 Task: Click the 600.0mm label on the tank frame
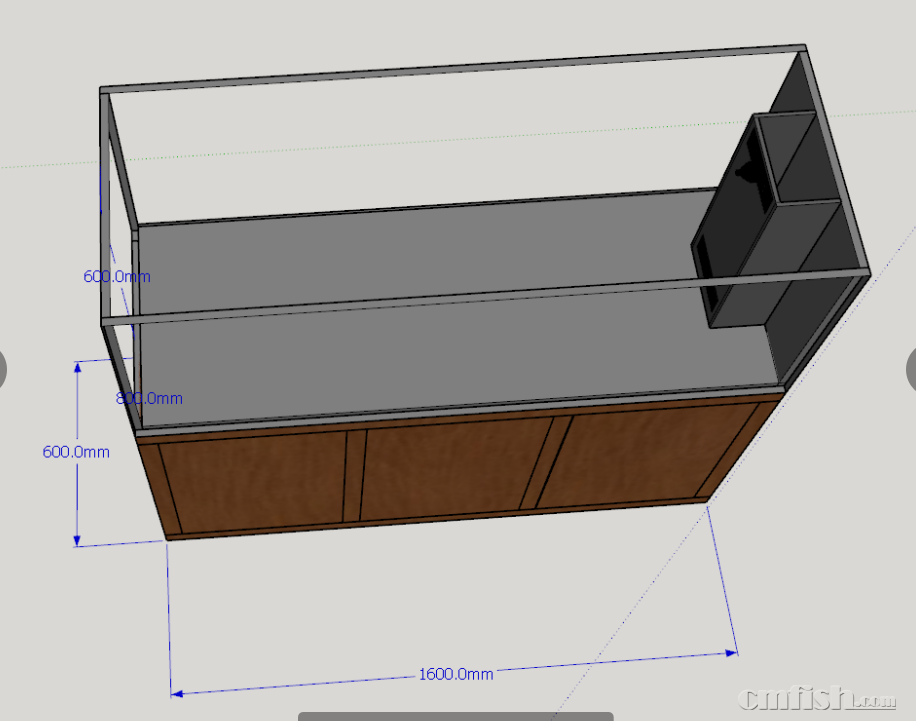tap(116, 276)
